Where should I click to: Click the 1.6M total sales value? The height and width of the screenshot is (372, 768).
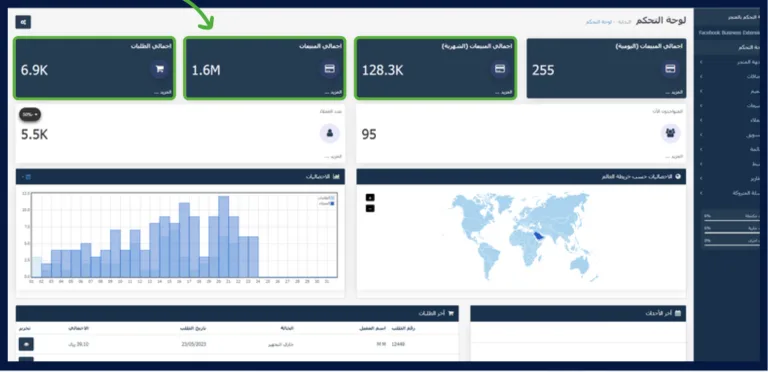206,70
